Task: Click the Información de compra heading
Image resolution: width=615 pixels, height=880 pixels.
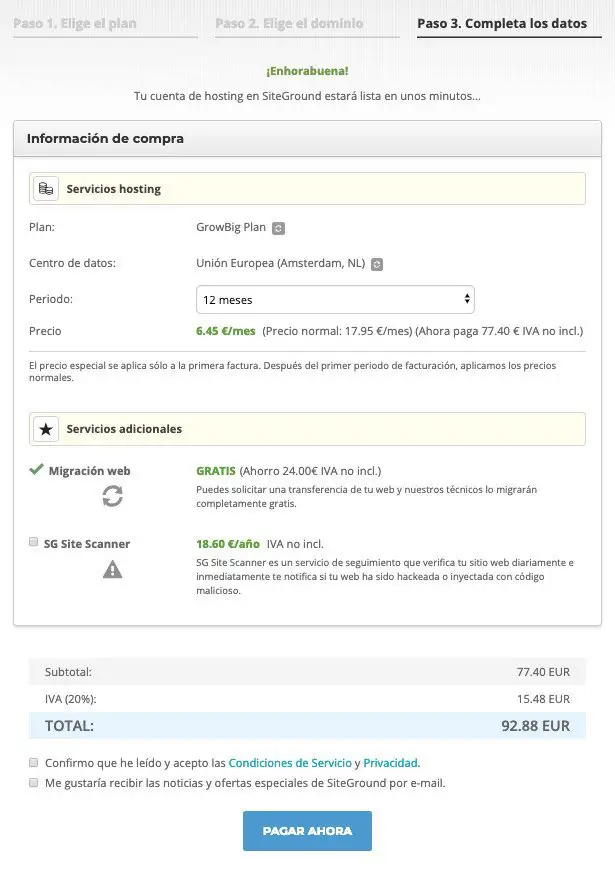Action: point(105,139)
